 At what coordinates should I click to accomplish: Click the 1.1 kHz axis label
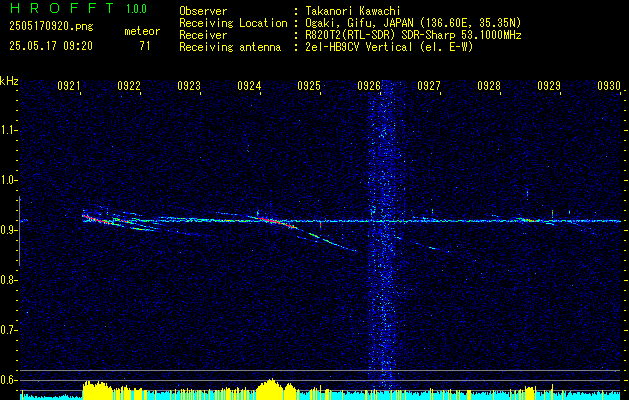[x=7, y=130]
